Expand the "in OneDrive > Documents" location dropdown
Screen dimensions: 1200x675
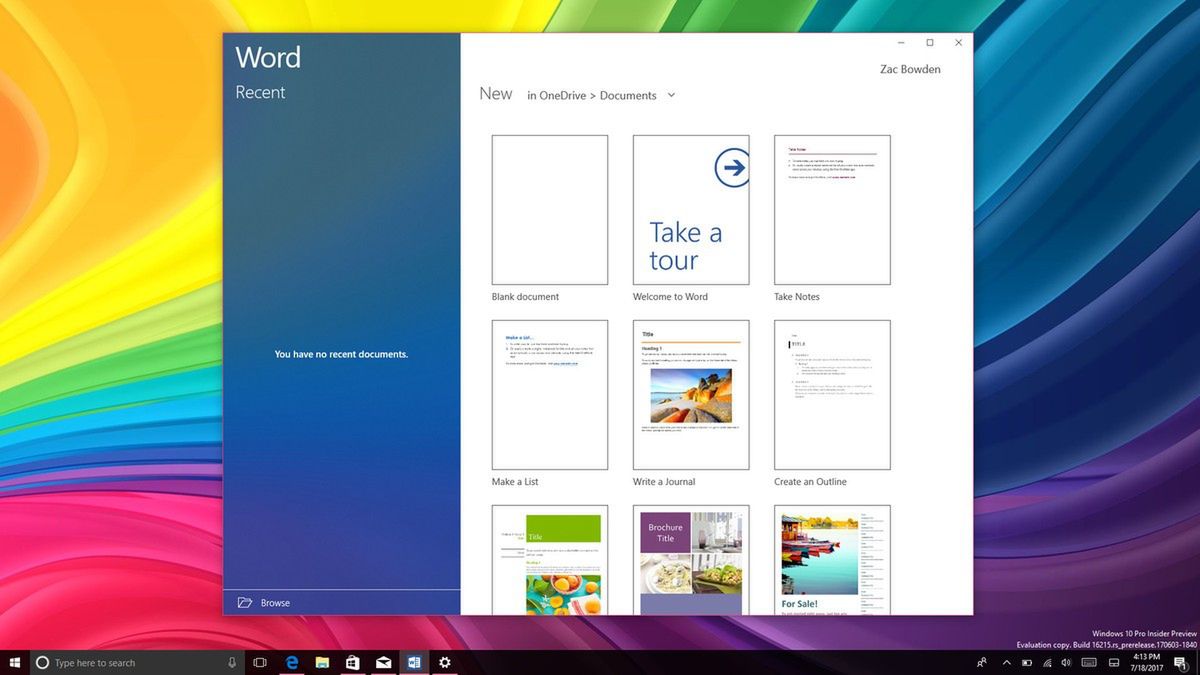click(671, 95)
